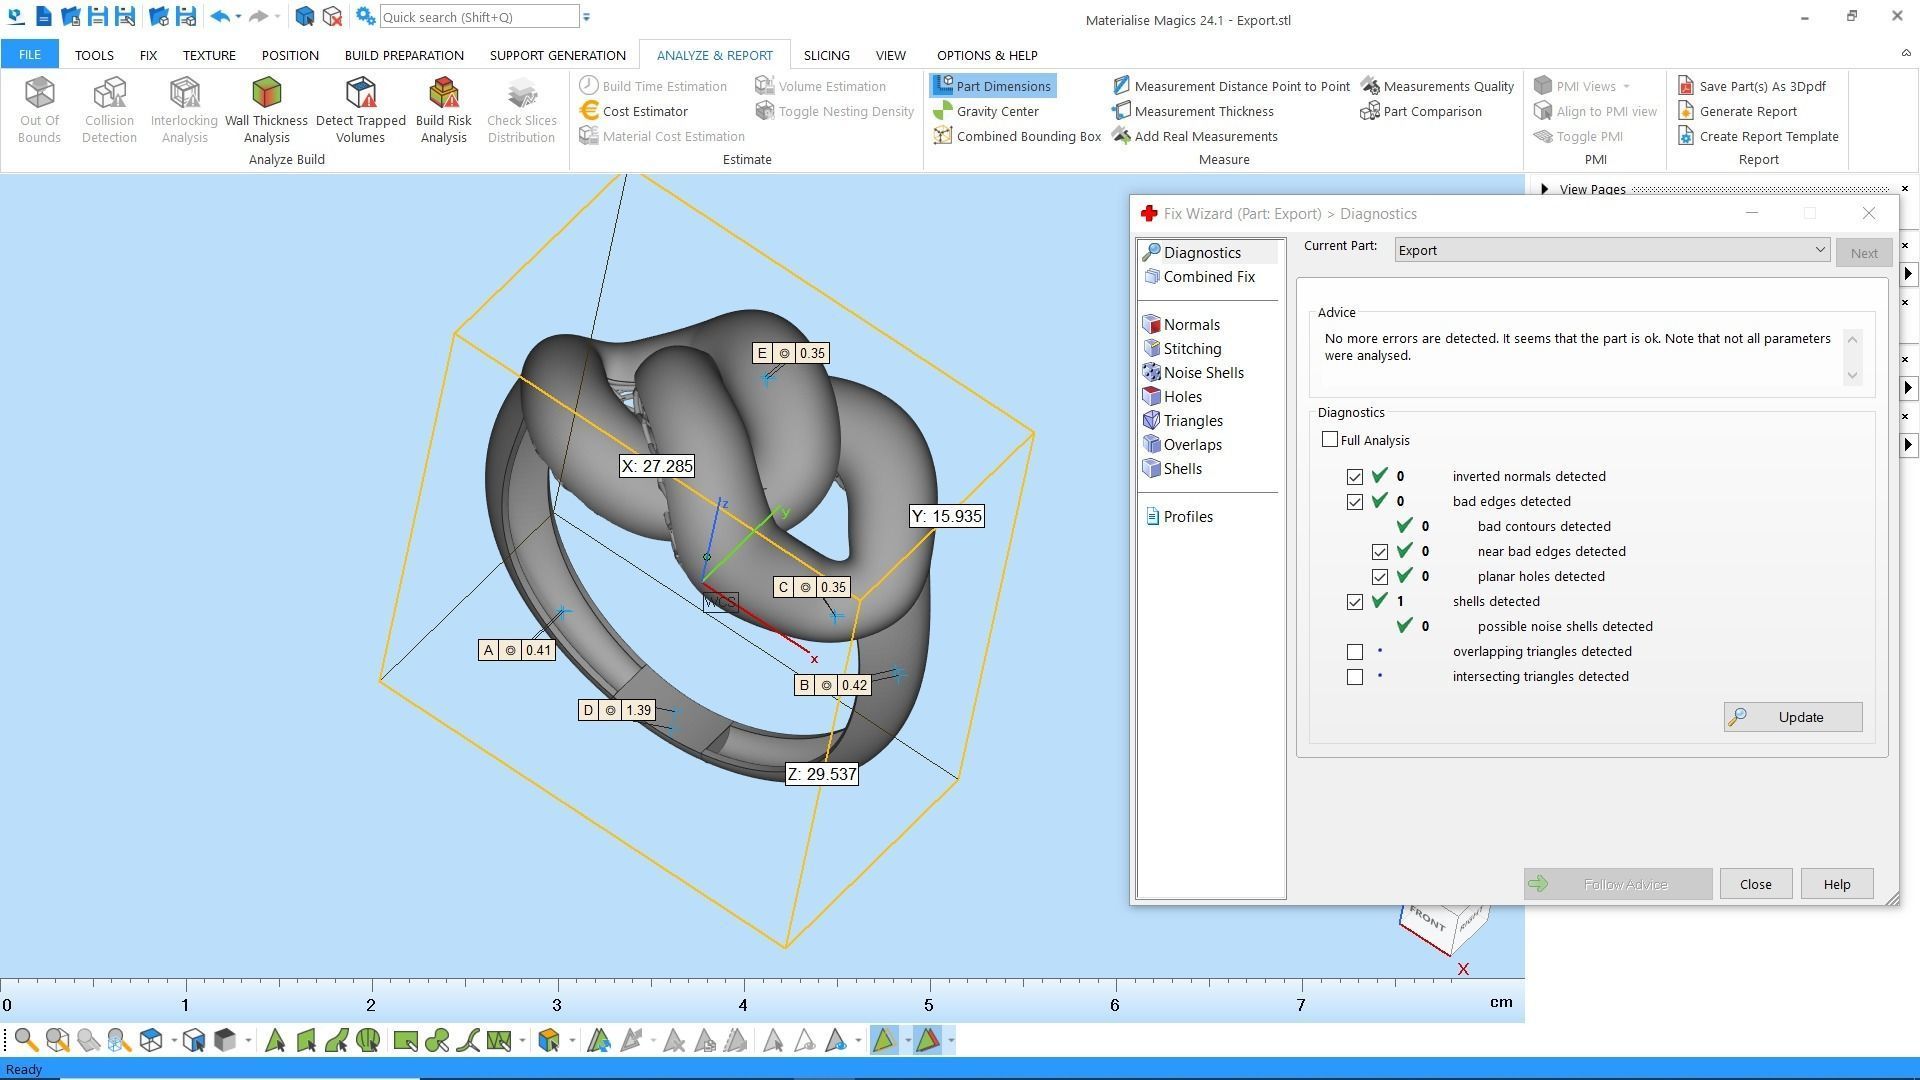Open Combined Bounding Box measurement
Image resolution: width=1920 pixels, height=1080 pixels.
click(1017, 136)
